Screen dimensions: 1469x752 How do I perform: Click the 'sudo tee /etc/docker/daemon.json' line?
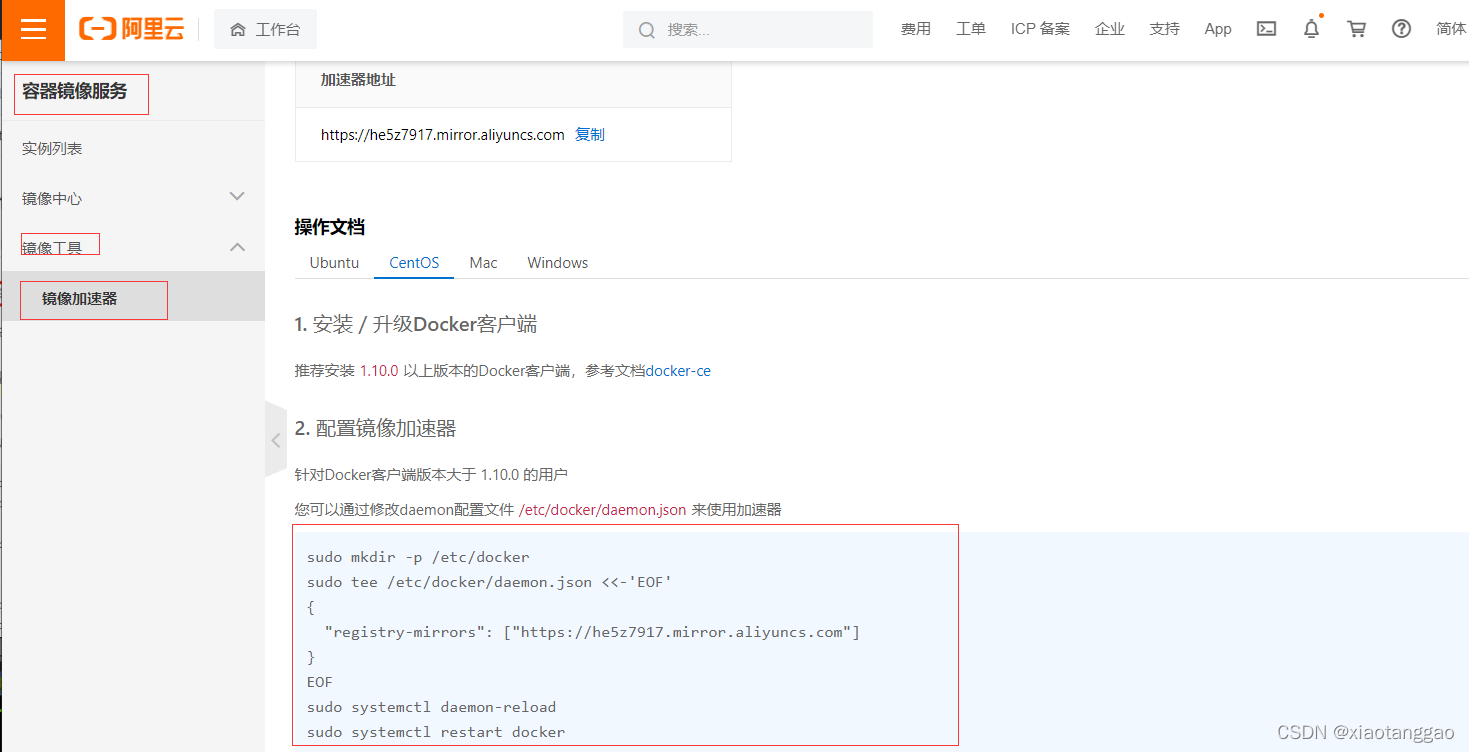pos(489,582)
